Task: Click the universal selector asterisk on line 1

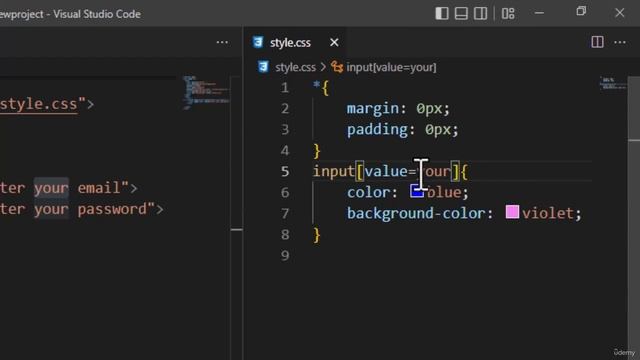Action: [316, 85]
